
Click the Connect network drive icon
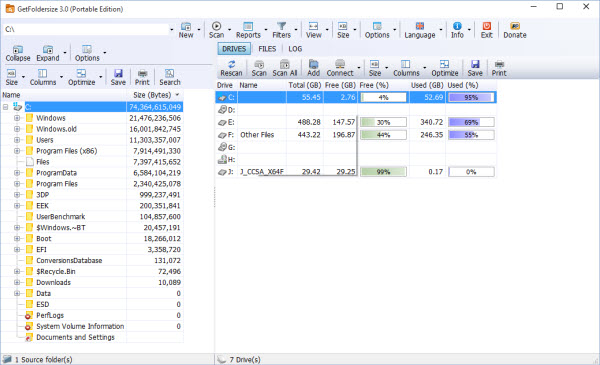pyautogui.click(x=340, y=64)
